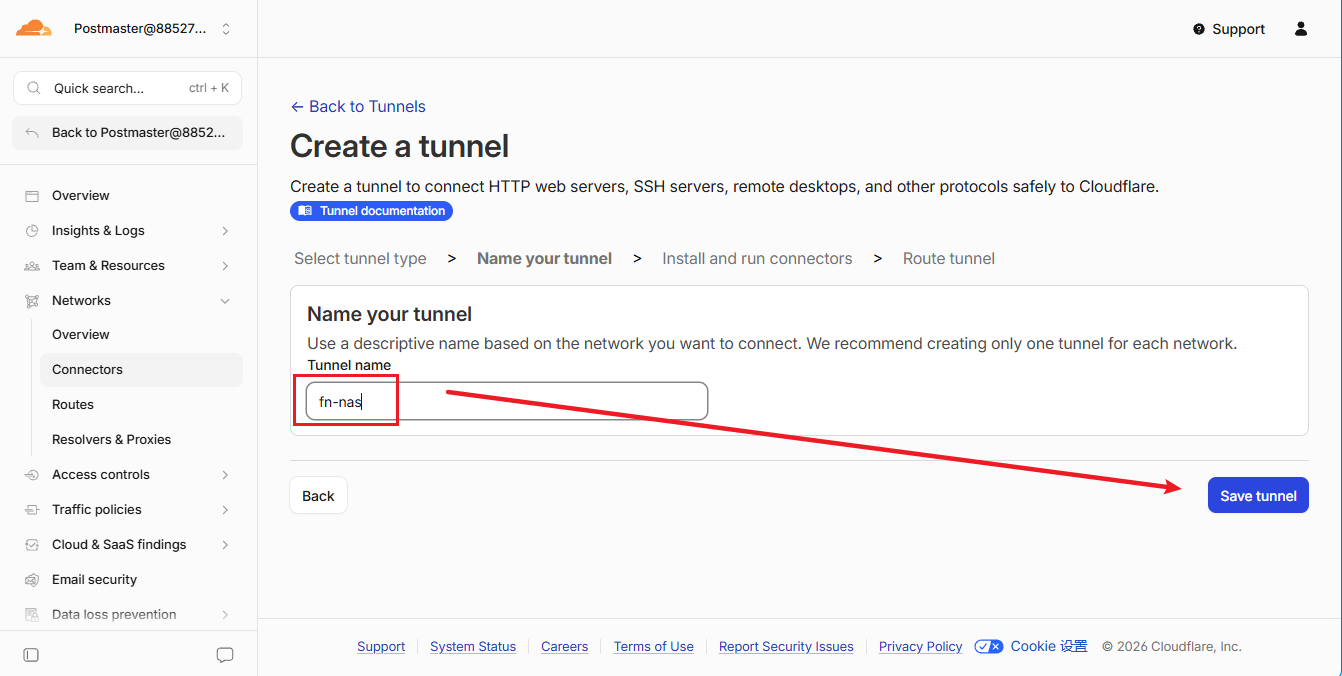Collapse the Networks section

tap(225, 300)
